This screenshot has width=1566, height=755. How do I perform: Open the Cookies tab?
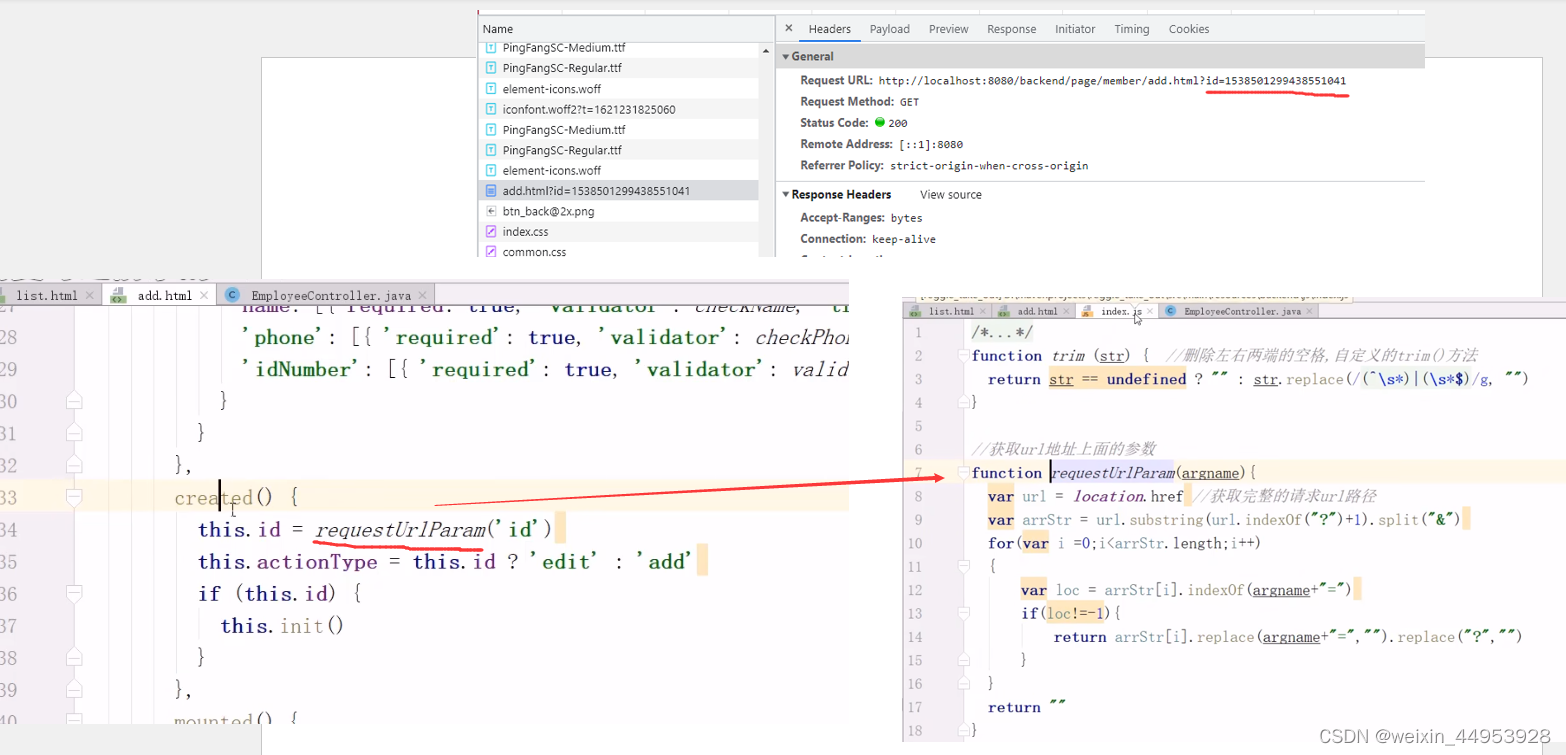pyautogui.click(x=1189, y=29)
